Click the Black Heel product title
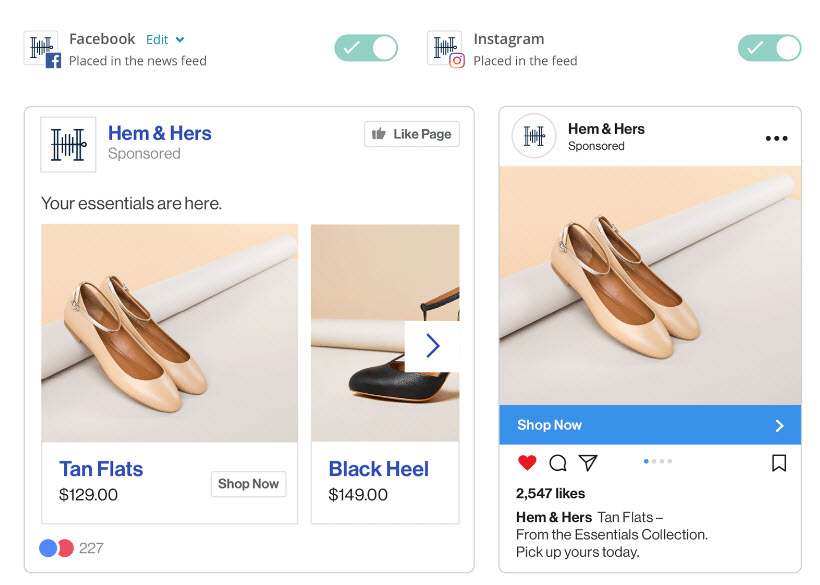The image size is (820, 585). (378, 469)
